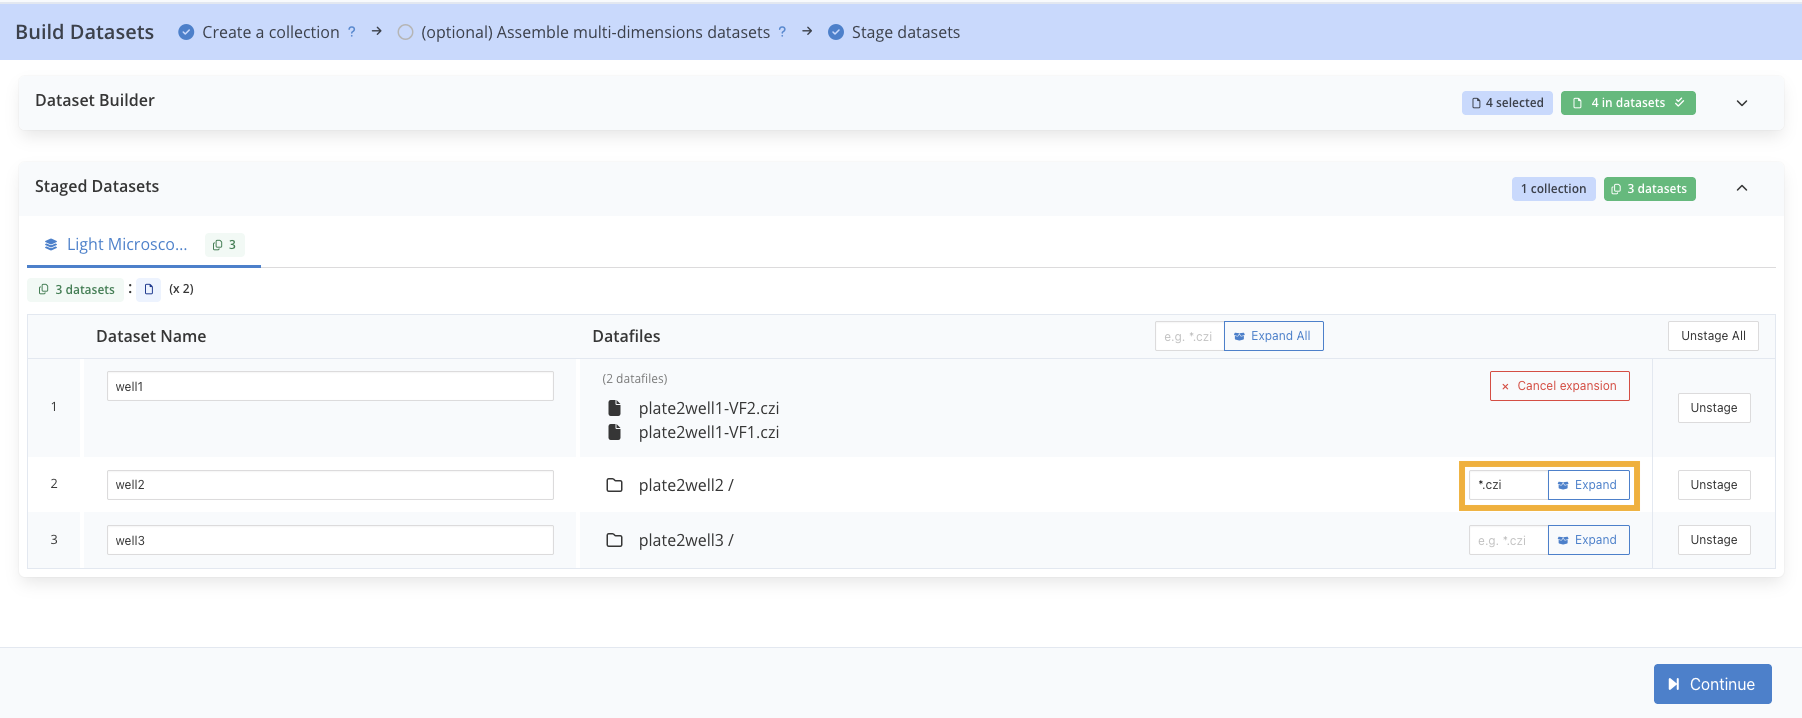Click the Continue button

1712,684
